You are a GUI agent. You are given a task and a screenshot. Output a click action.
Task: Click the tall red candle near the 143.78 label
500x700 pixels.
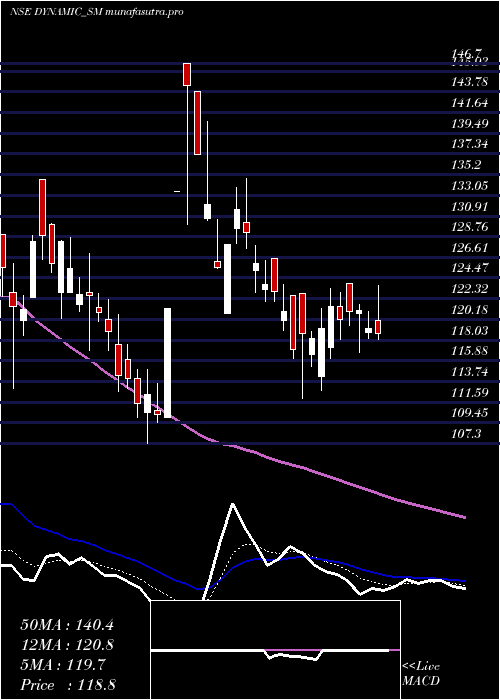[x=197, y=123]
